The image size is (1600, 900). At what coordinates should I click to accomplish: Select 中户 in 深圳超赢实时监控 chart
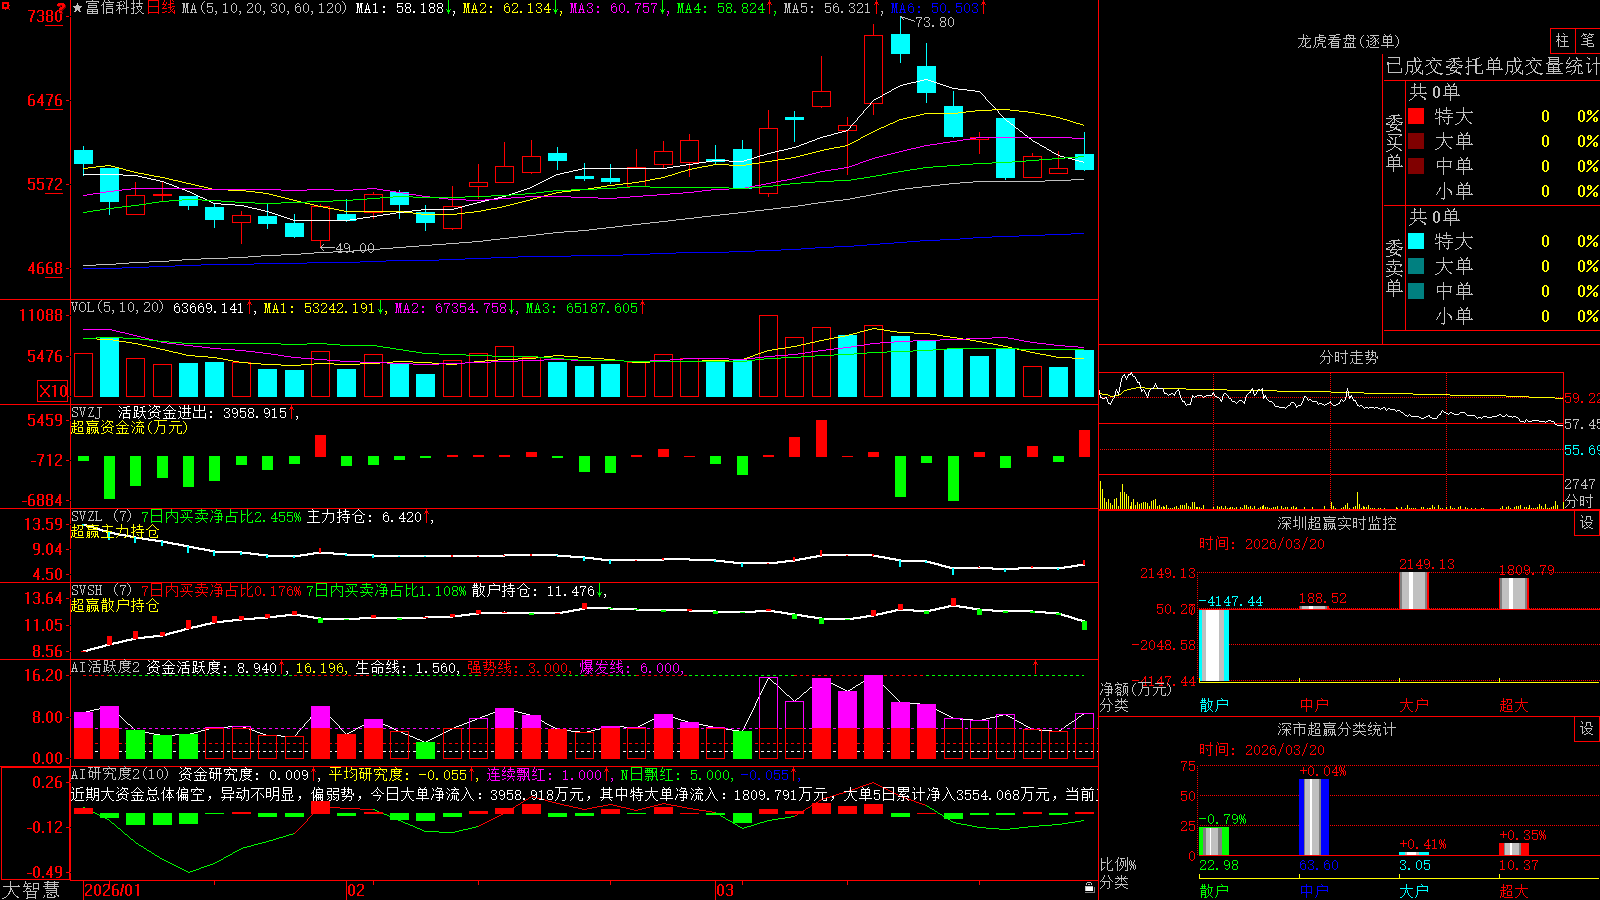[1314, 705]
